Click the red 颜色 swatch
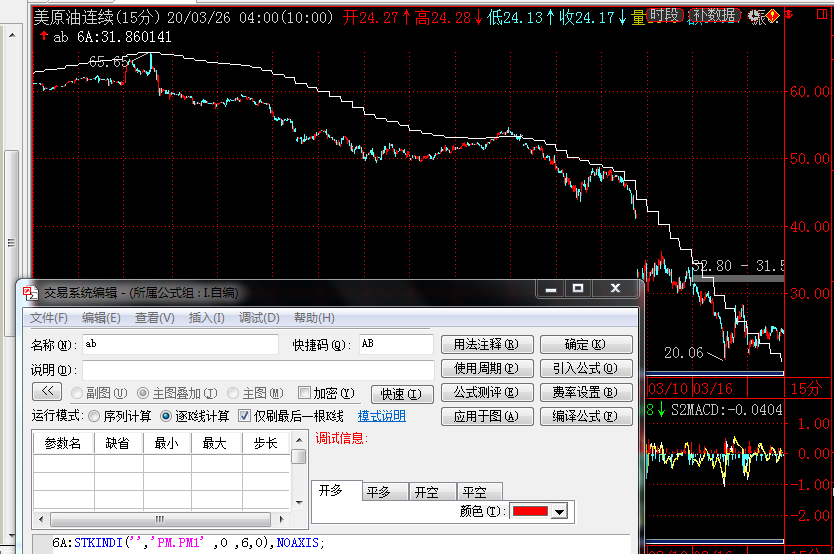Image resolution: width=834 pixels, height=554 pixels. pyautogui.click(x=530, y=511)
